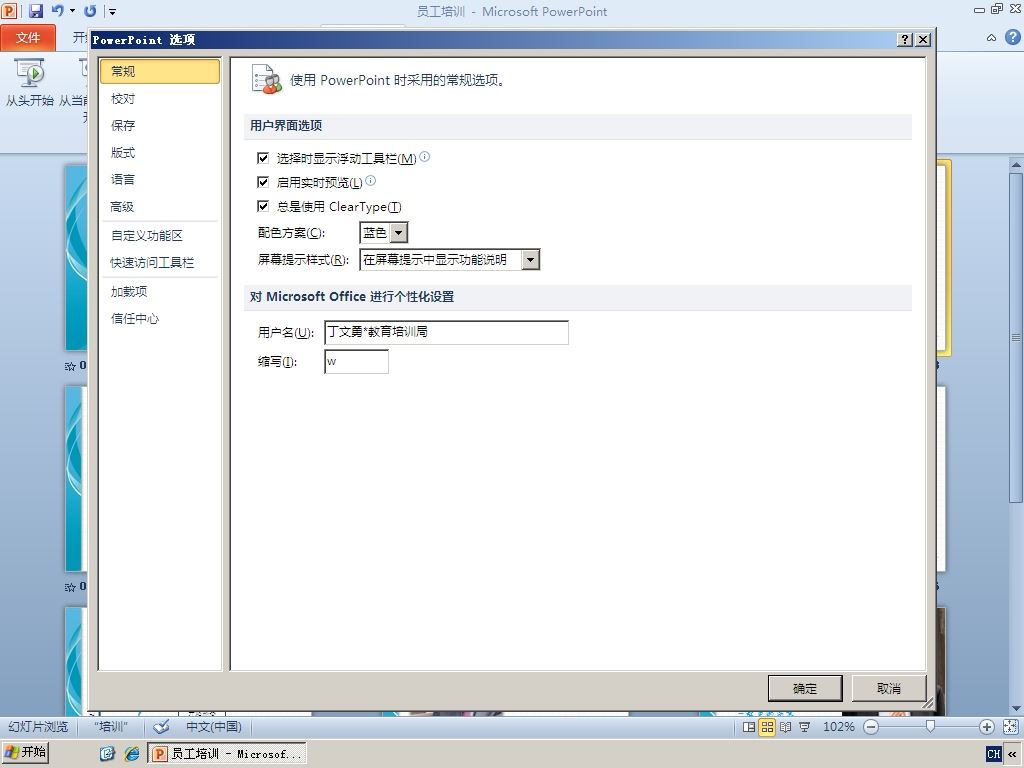
Task: Open the Undo history dropdown arrow
Action: [72, 10]
